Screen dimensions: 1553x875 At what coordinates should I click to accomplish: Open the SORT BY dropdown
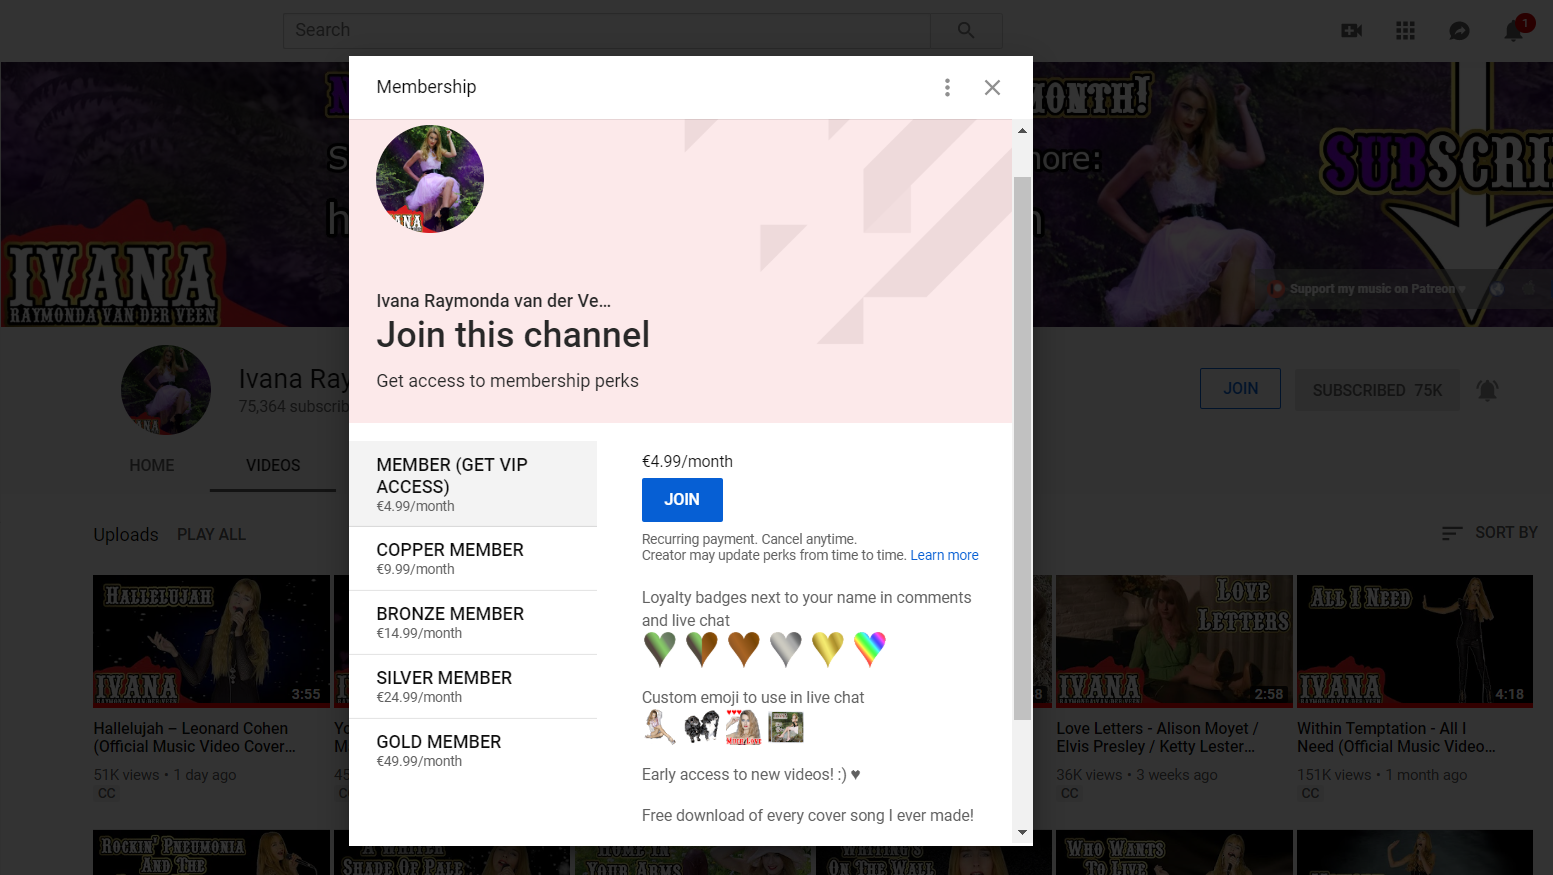(x=1489, y=533)
